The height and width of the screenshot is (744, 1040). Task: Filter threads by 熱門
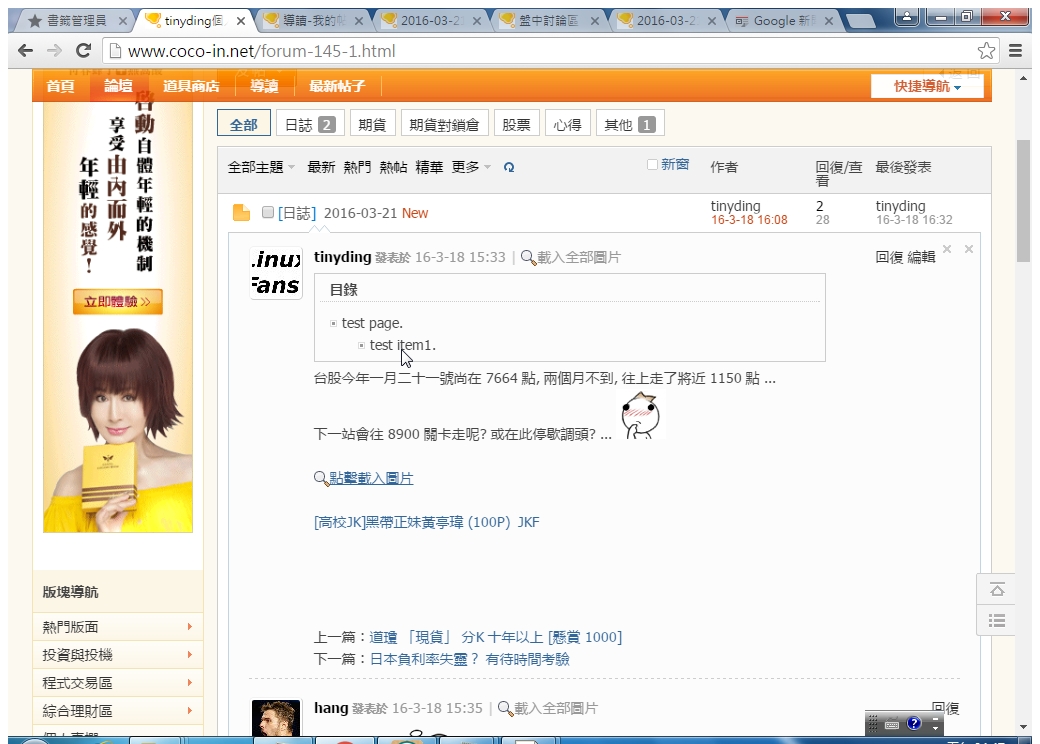(x=357, y=167)
